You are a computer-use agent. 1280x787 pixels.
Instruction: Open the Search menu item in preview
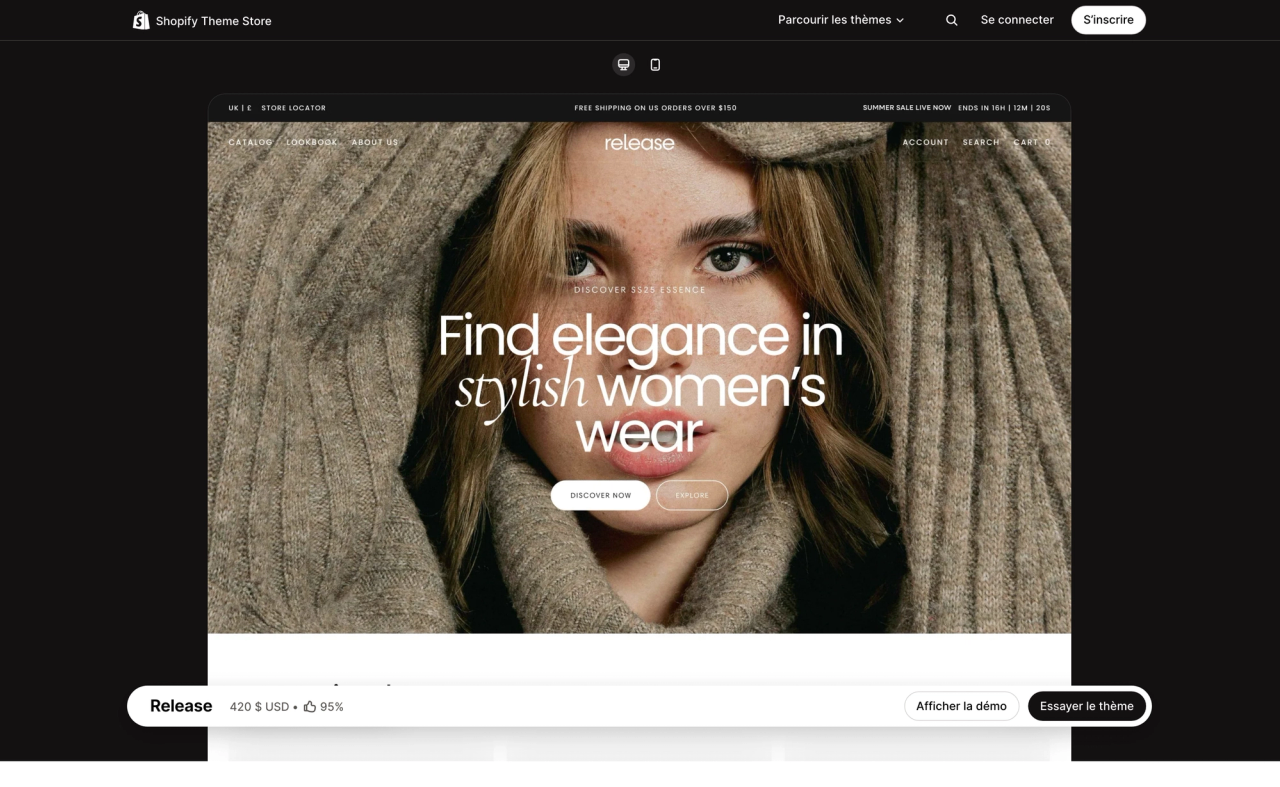click(981, 142)
